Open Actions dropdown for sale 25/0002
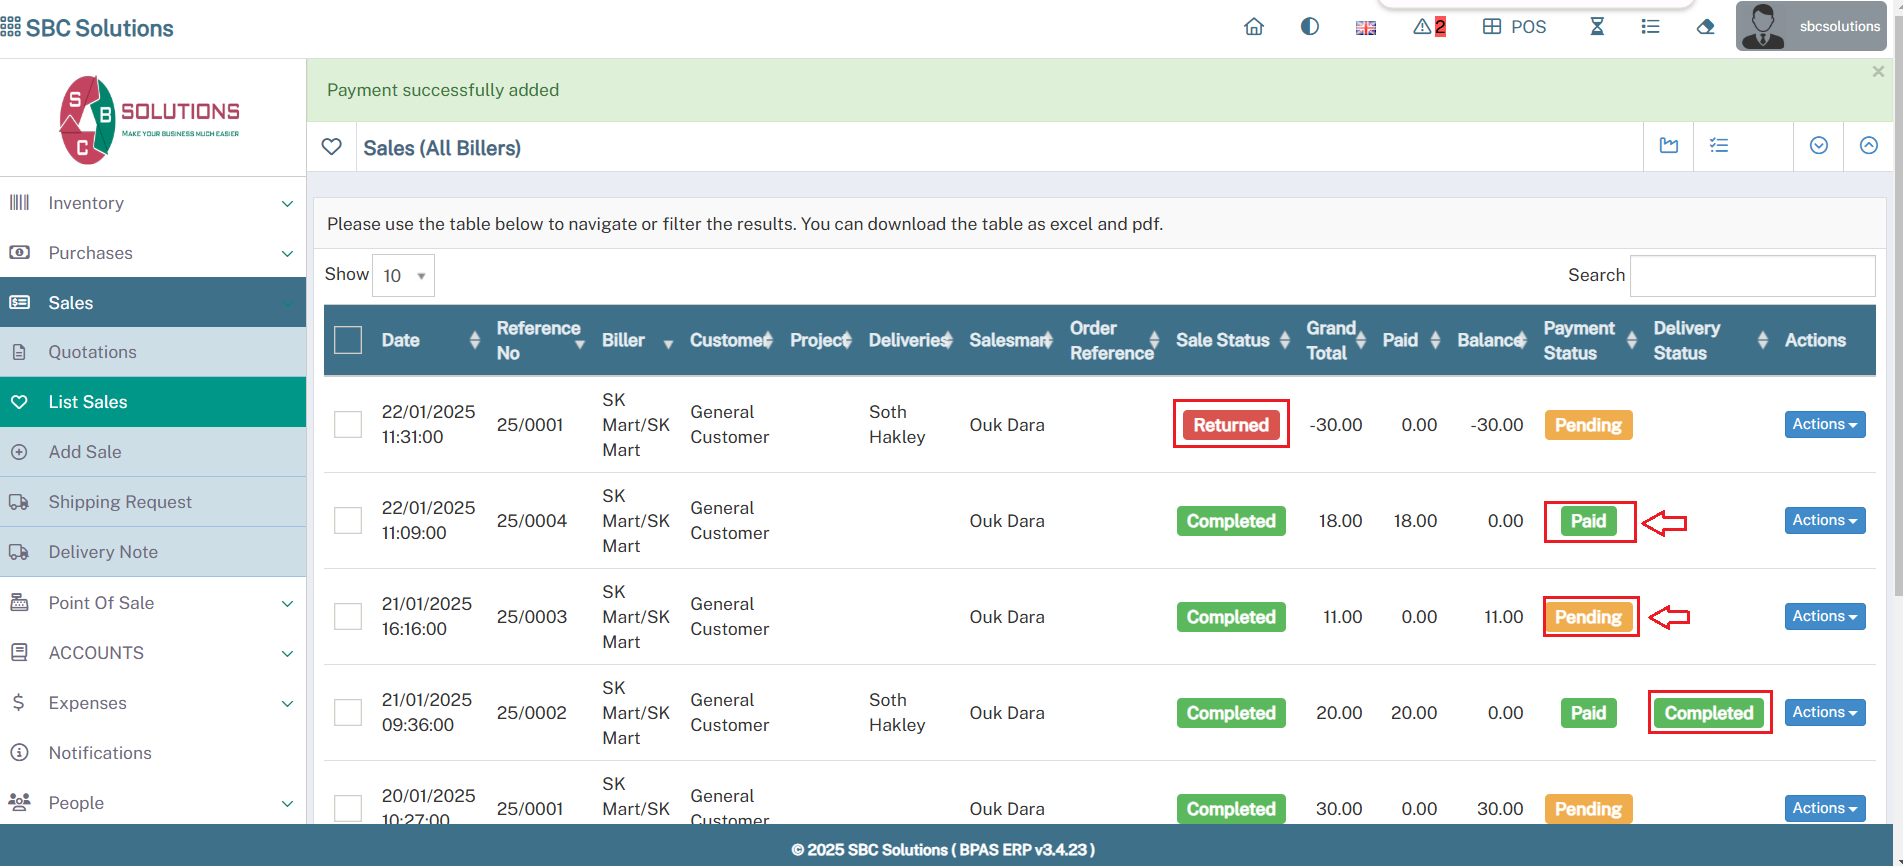The width and height of the screenshot is (1903, 866). [1824, 713]
